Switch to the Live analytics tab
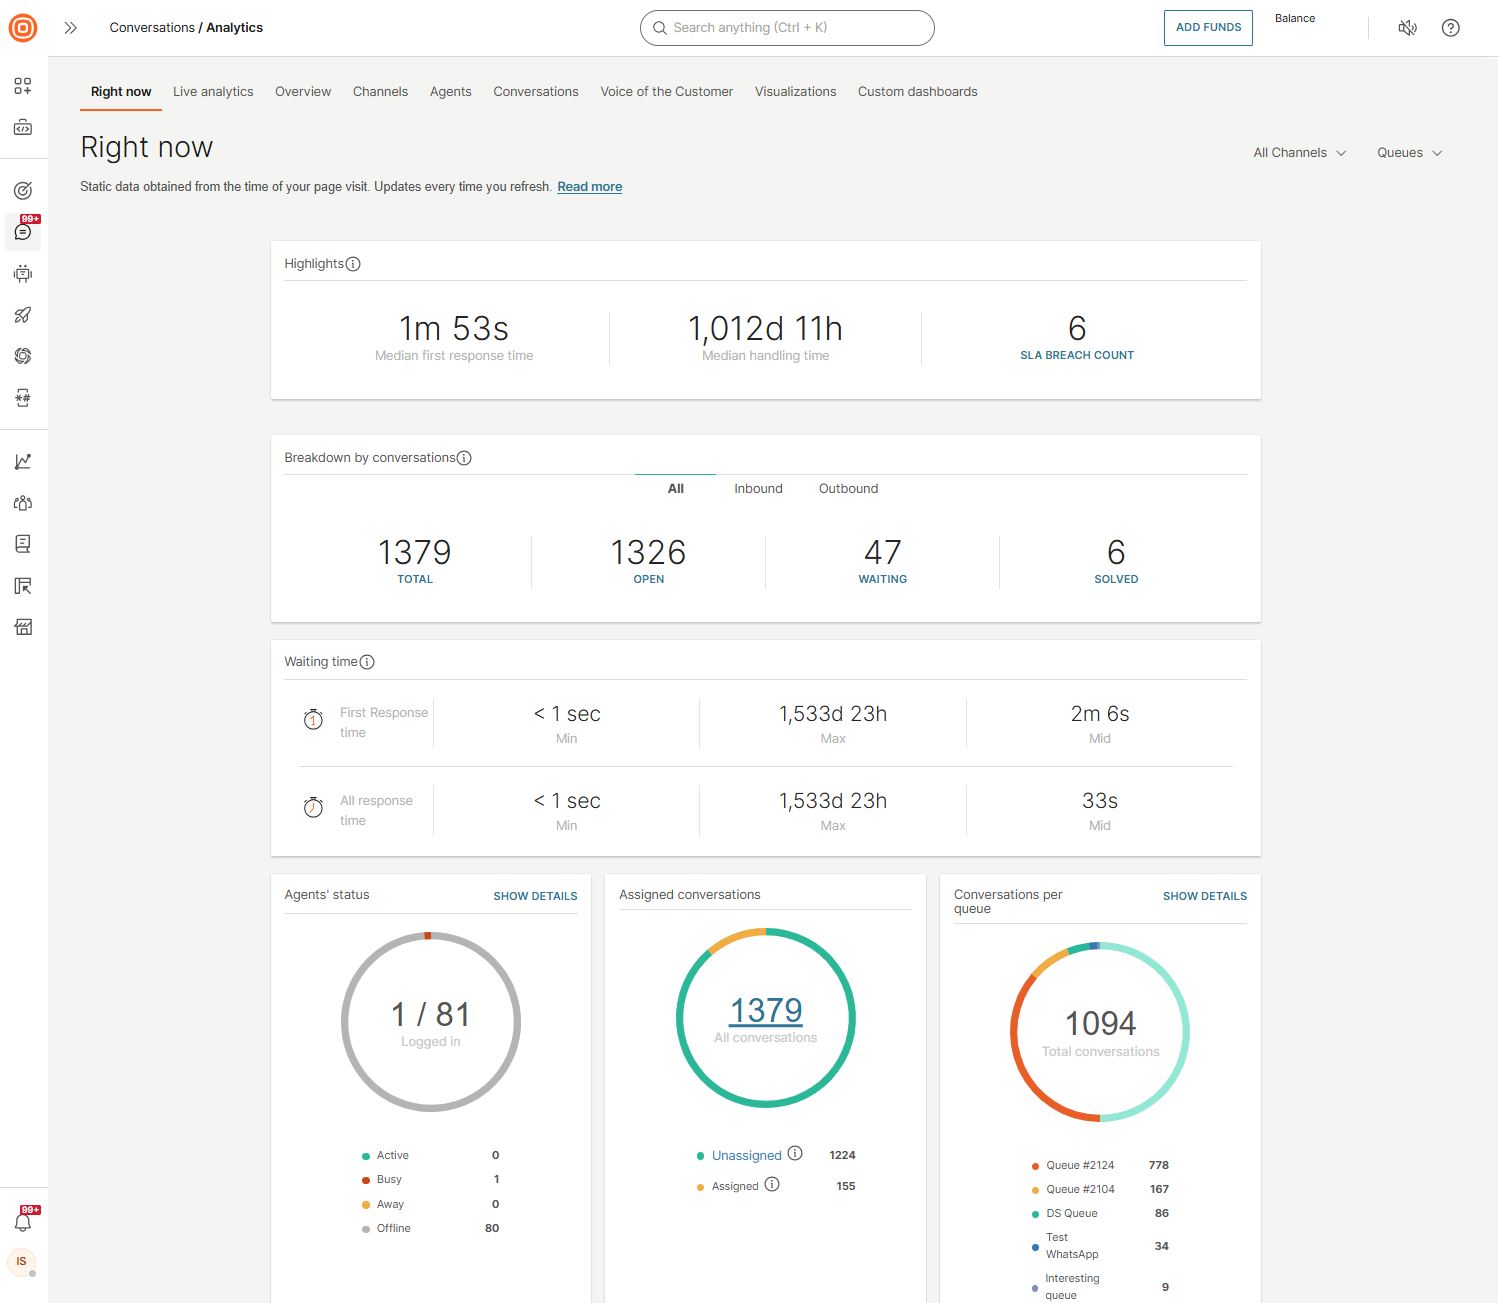1498x1303 pixels. click(x=213, y=91)
